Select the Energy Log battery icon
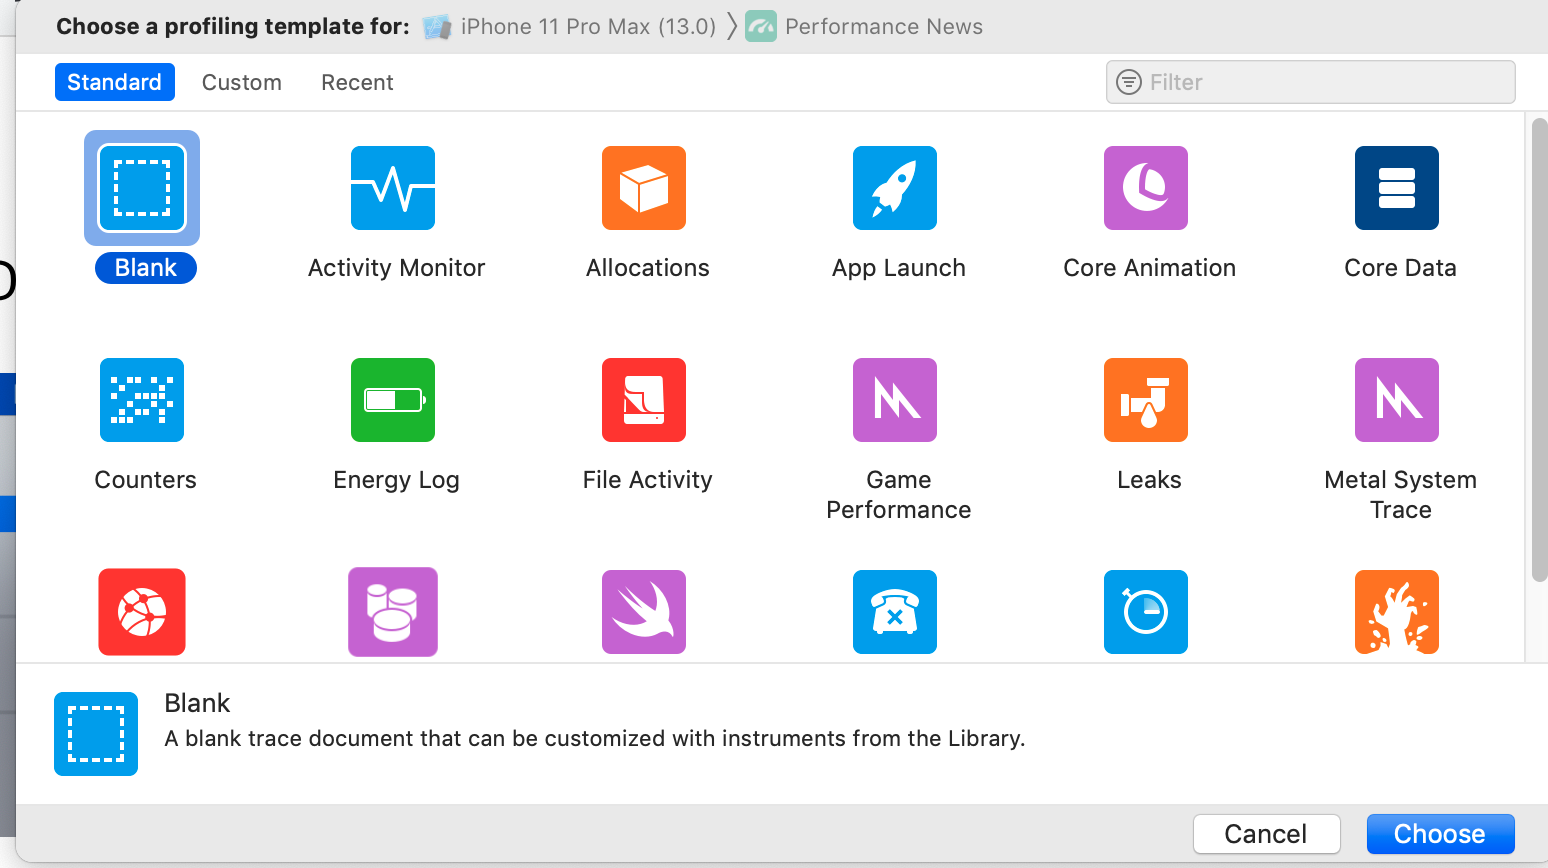Image resolution: width=1548 pixels, height=868 pixels. (x=393, y=400)
